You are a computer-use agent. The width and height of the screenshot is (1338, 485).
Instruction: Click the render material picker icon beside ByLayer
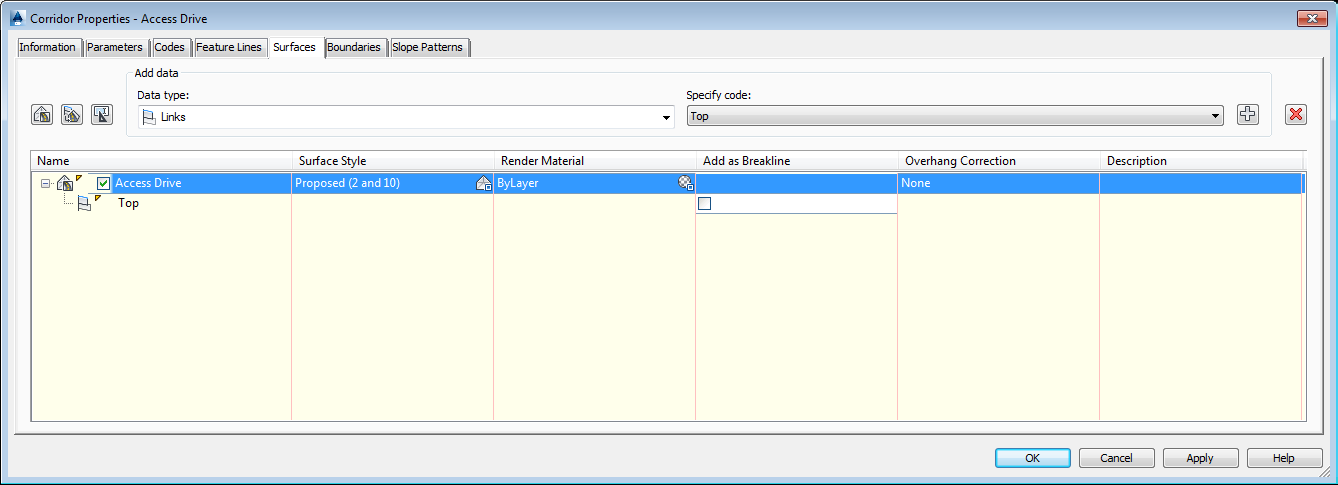coord(685,183)
